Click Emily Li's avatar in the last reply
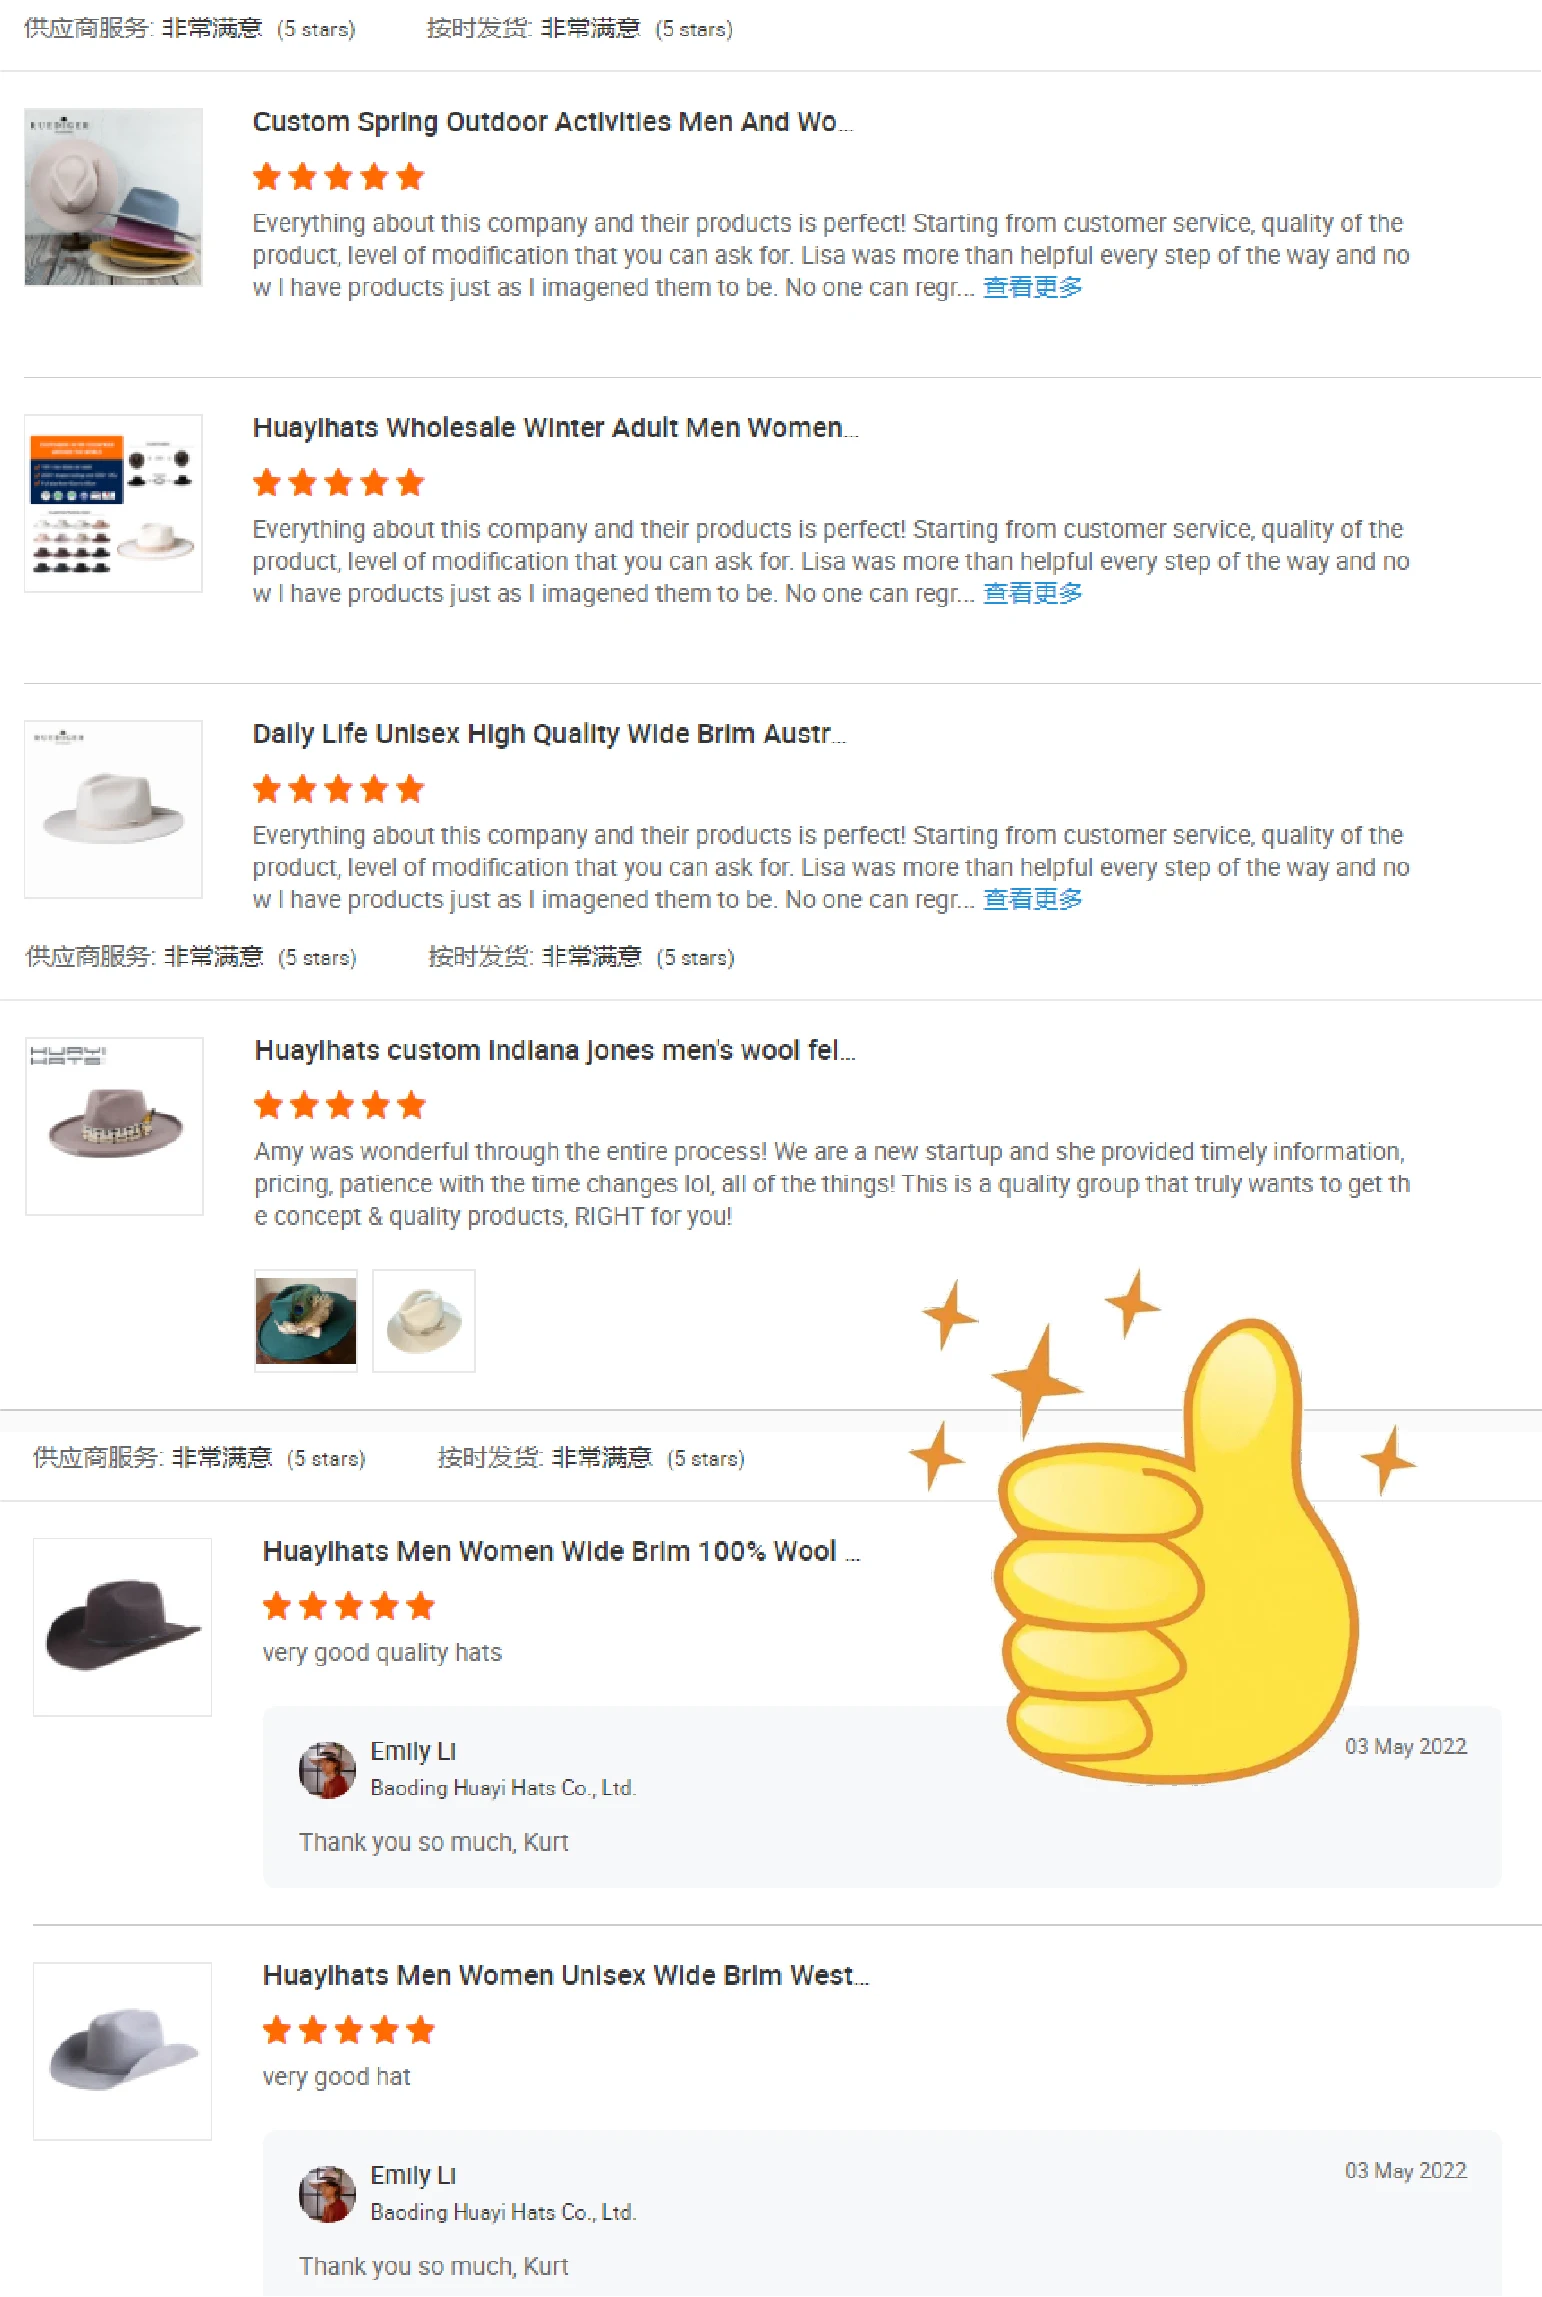Image resolution: width=1542 pixels, height=2297 pixels. [x=328, y=2194]
